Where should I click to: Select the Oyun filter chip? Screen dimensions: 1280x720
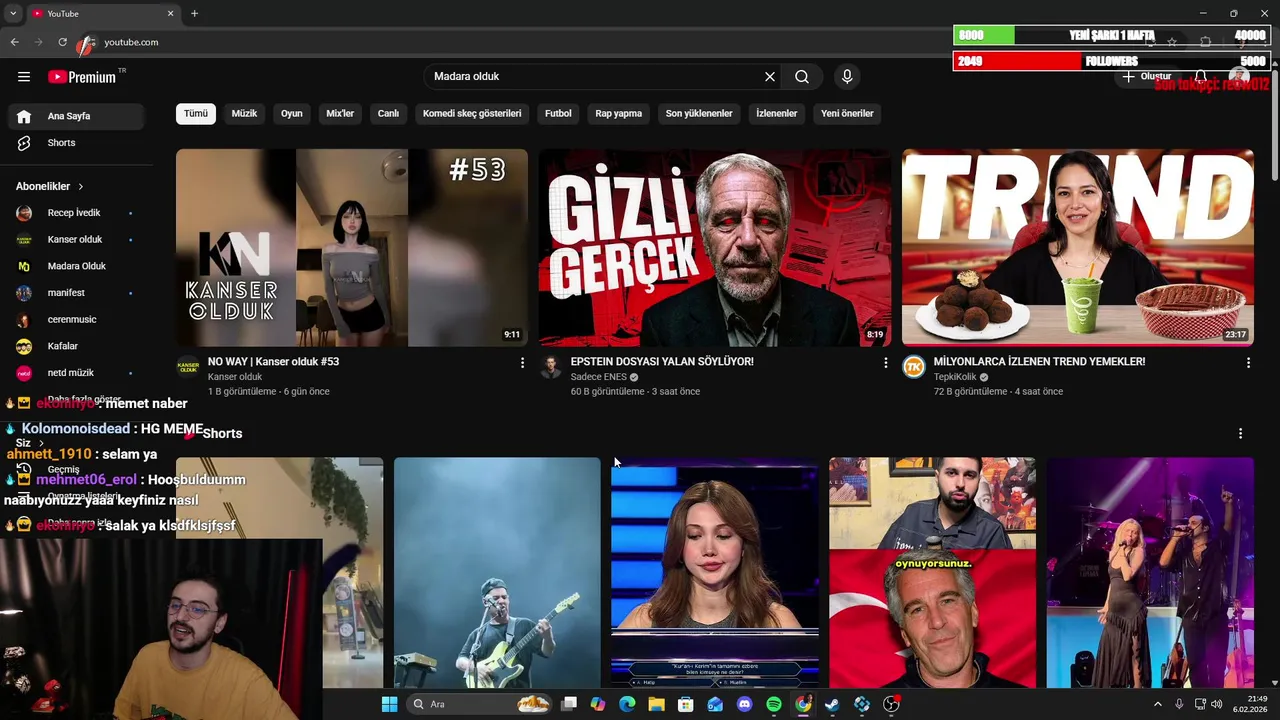[x=292, y=113]
